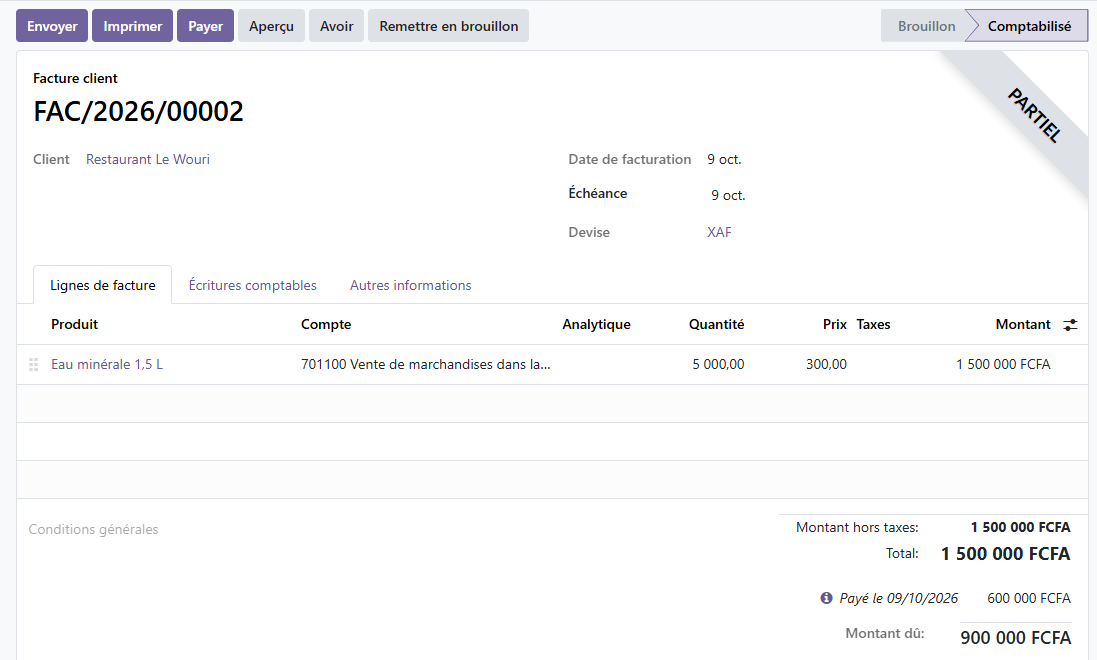Open the Autres informations tab
Screen dimensions: 1097x660
tap(411, 285)
